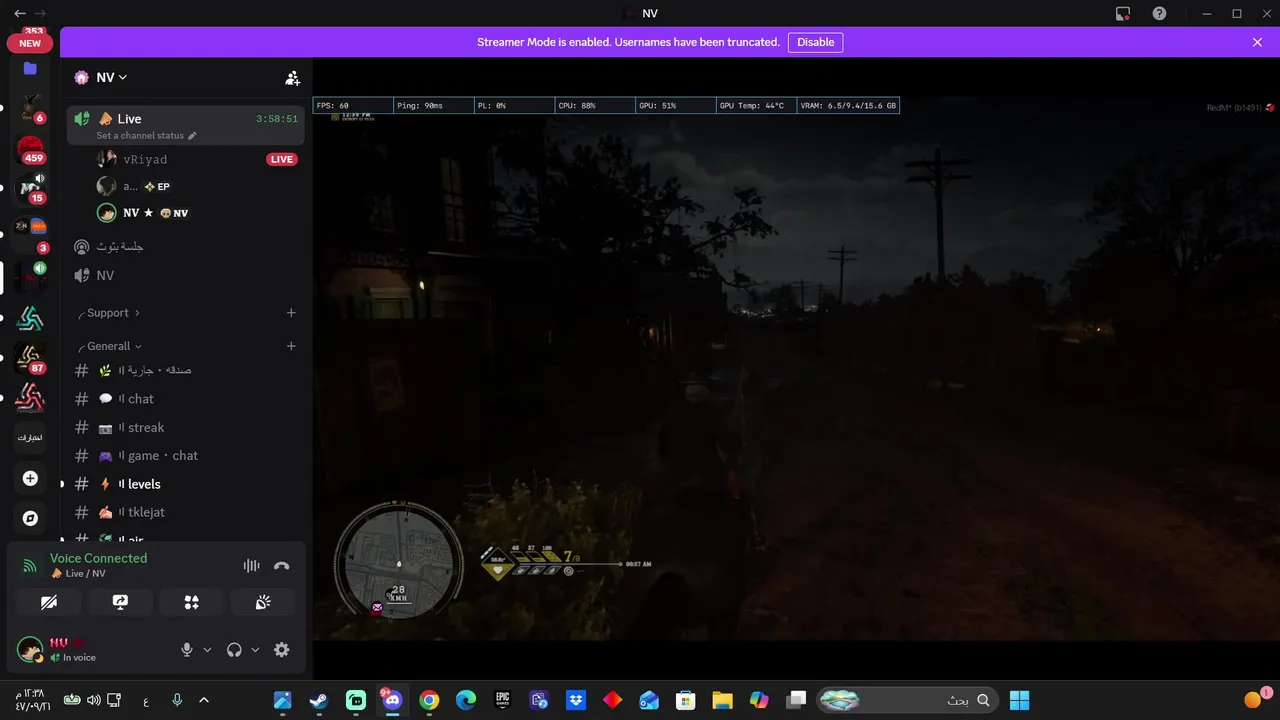This screenshot has height=720, width=1280.
Task: Open server icon with 459 badge
Action: click(30, 150)
